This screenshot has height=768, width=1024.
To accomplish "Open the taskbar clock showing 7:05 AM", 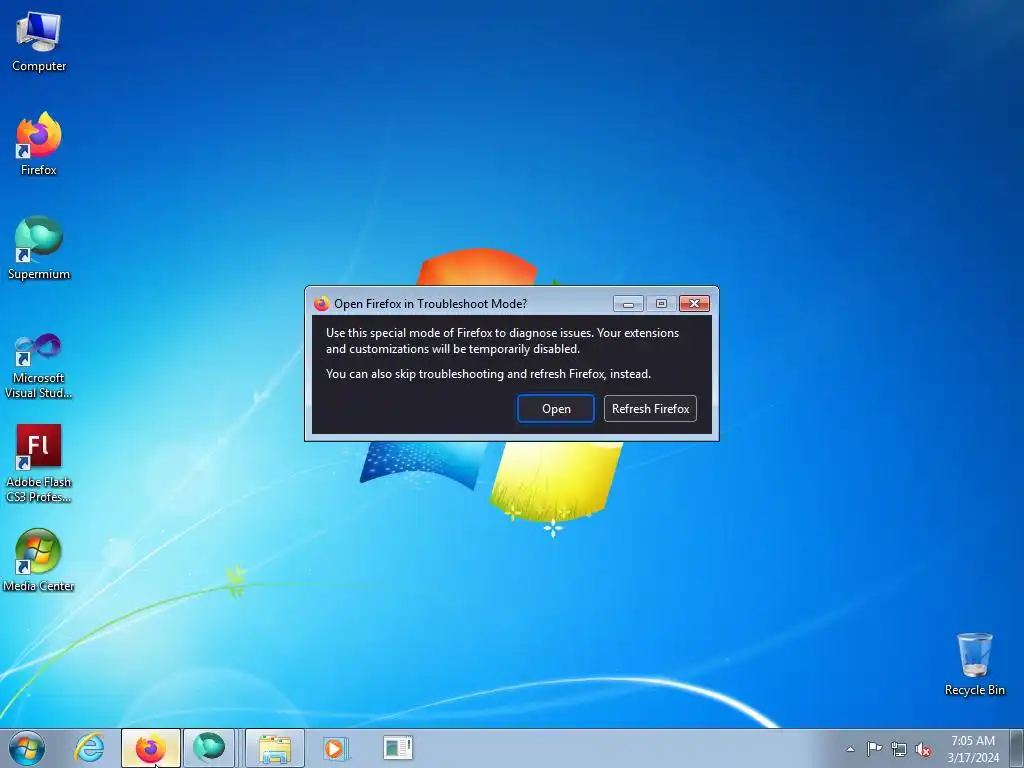I will (x=973, y=749).
